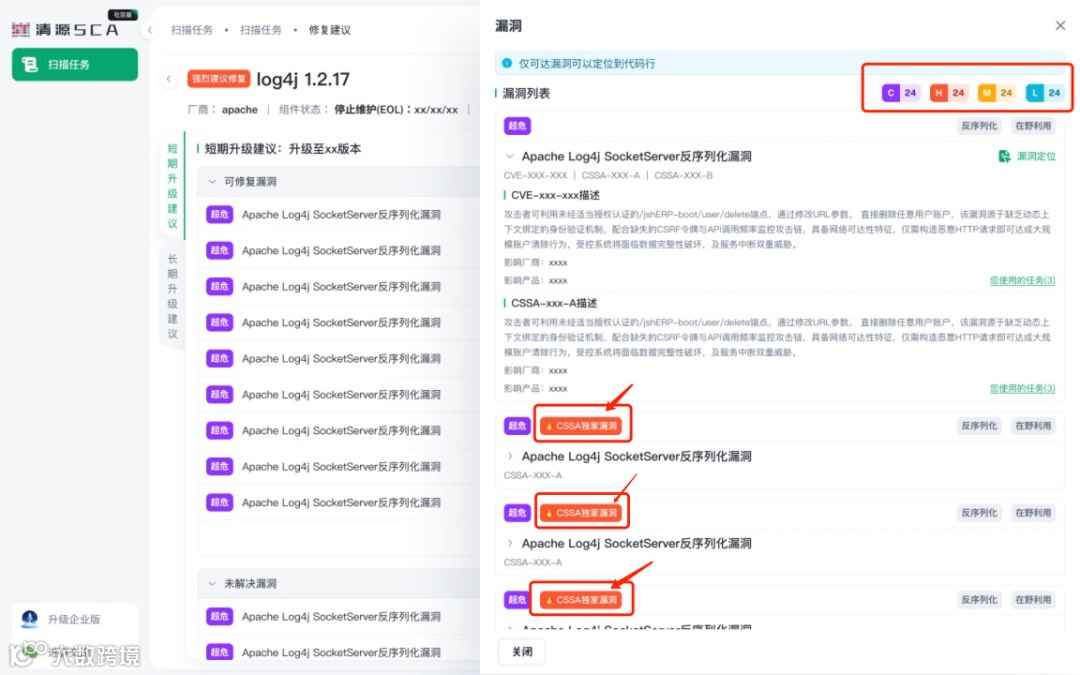Open 您使用的任务(3) link under CVE description
Screen dimensions: 1080x675
click(x=1022, y=280)
